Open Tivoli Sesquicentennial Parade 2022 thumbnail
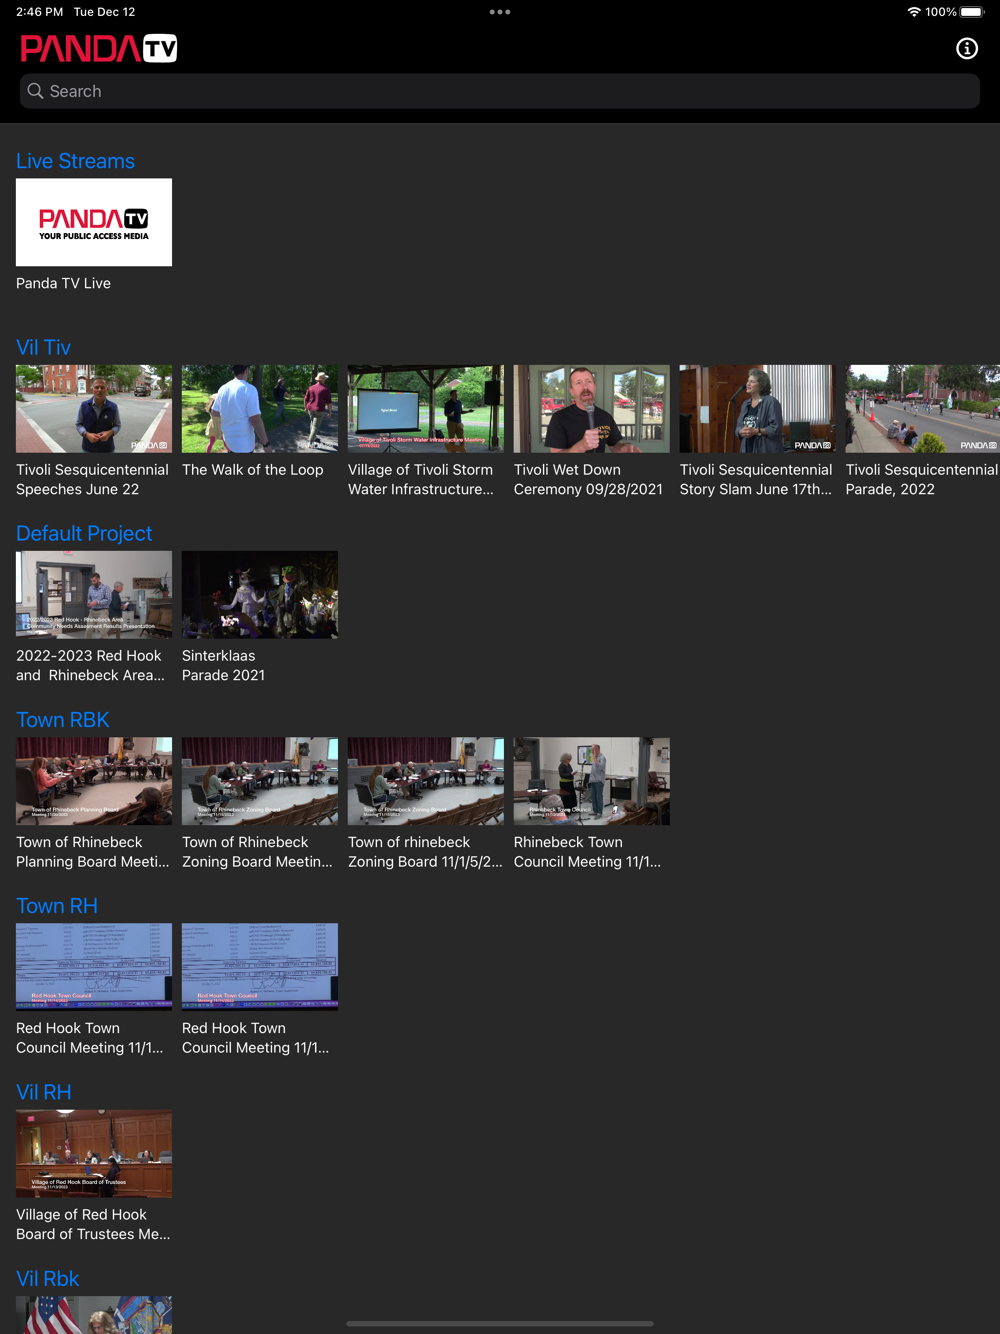 point(923,409)
